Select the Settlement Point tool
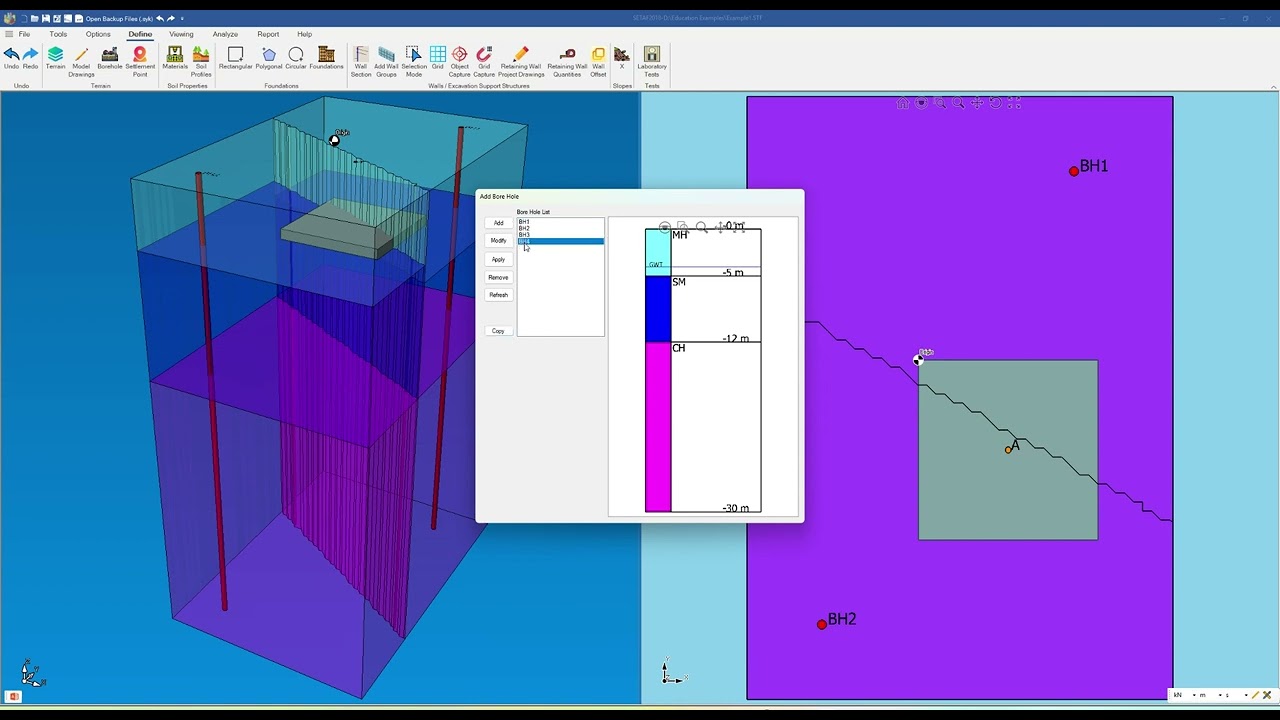This screenshot has width=1280, height=720. 140,62
